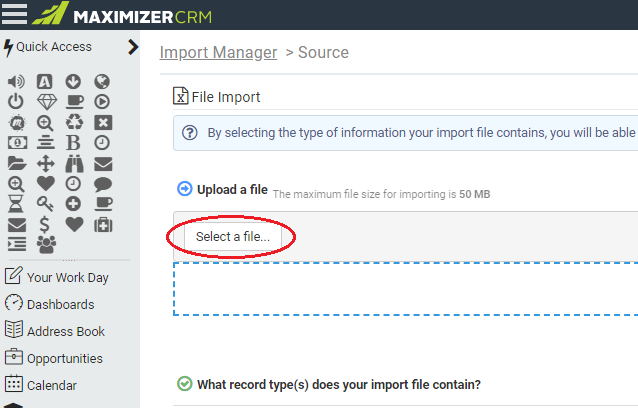The width and height of the screenshot is (638, 408).
Task: Click the key quick access icon
Action: [45, 204]
